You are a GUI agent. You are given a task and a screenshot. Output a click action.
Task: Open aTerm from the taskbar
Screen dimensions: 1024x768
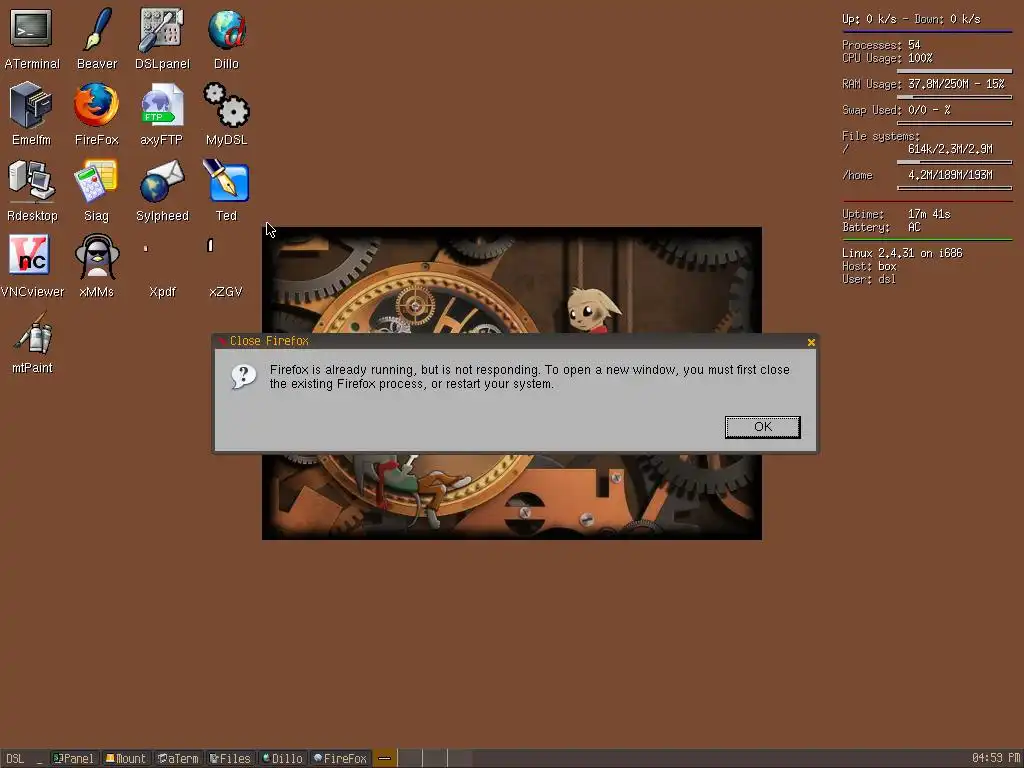pyautogui.click(x=178, y=758)
